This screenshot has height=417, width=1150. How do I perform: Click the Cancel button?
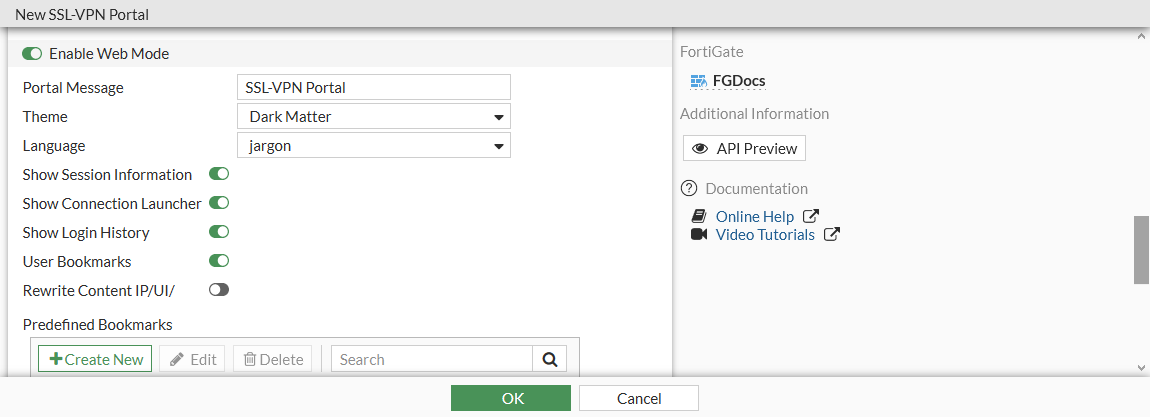point(638,398)
